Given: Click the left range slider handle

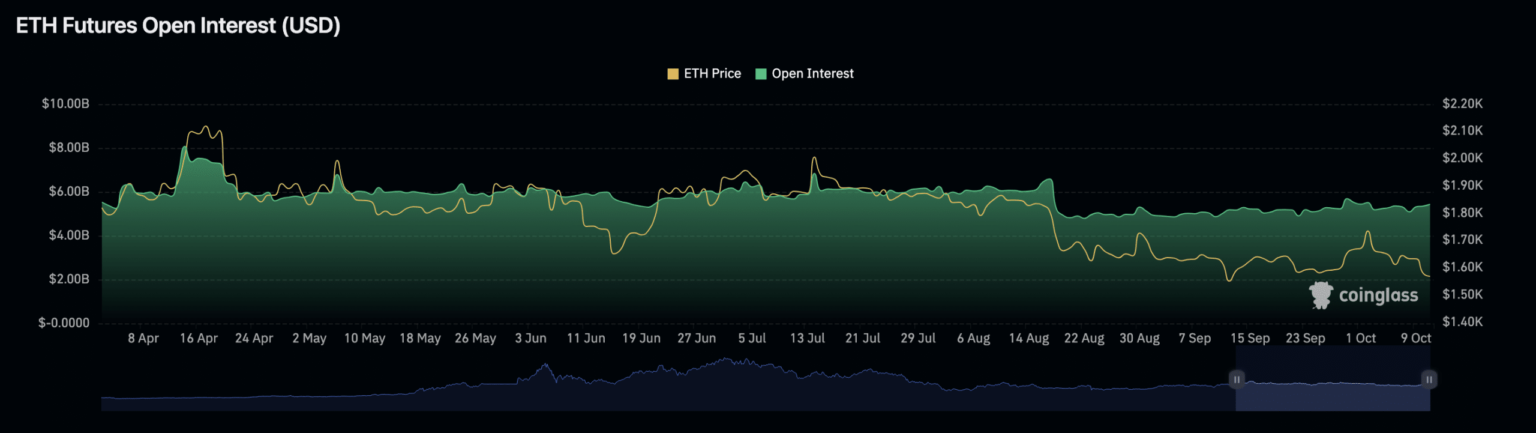Looking at the screenshot, I should click(x=1236, y=379).
